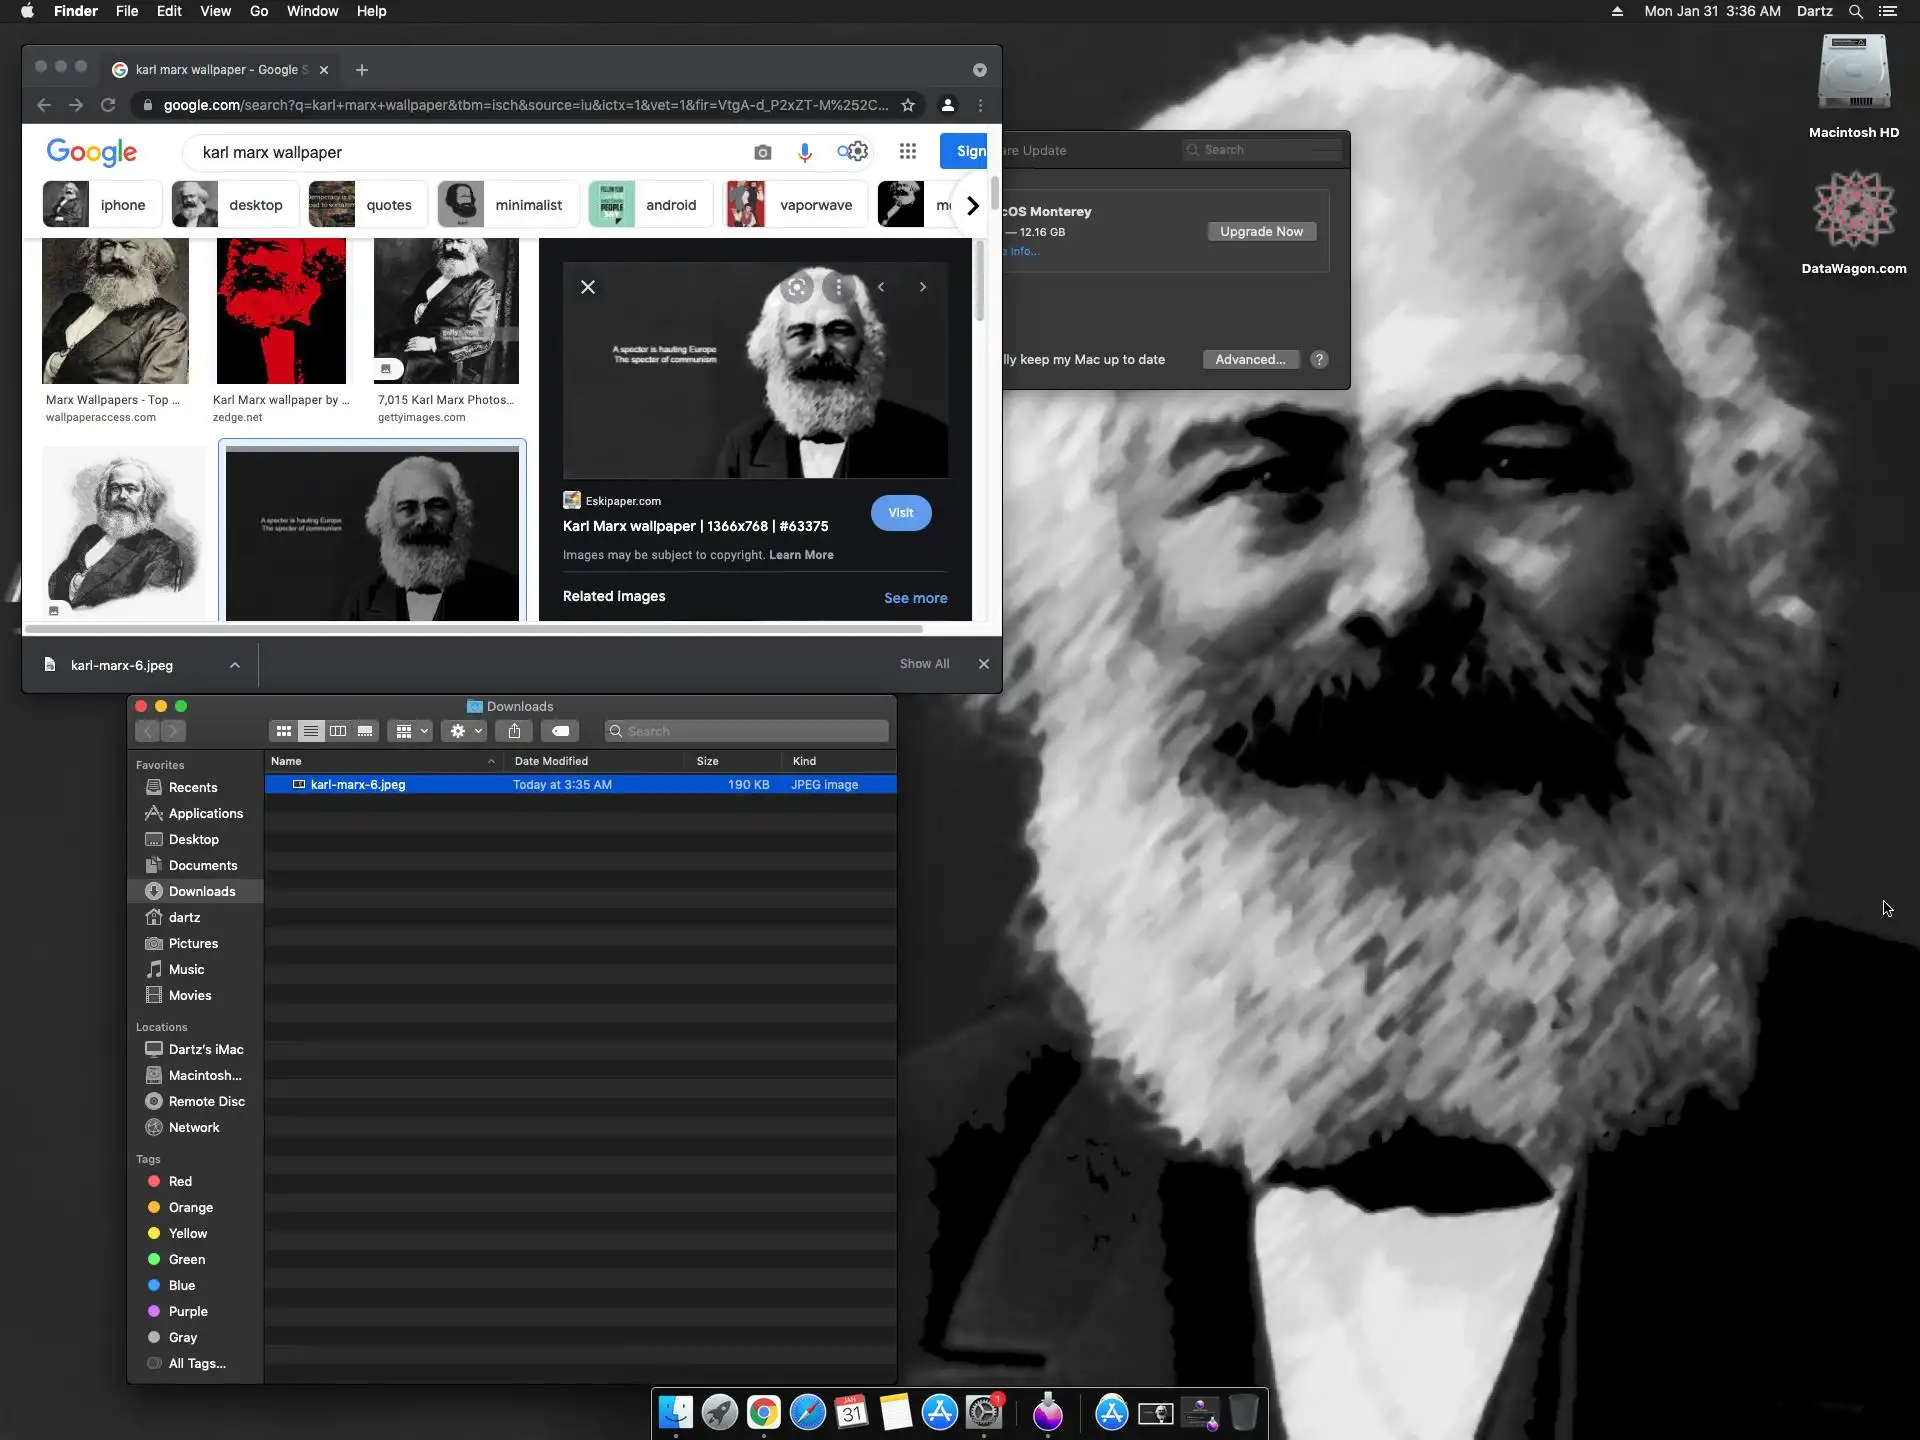
Task: Open the Go menu in menu bar
Action: [259, 11]
